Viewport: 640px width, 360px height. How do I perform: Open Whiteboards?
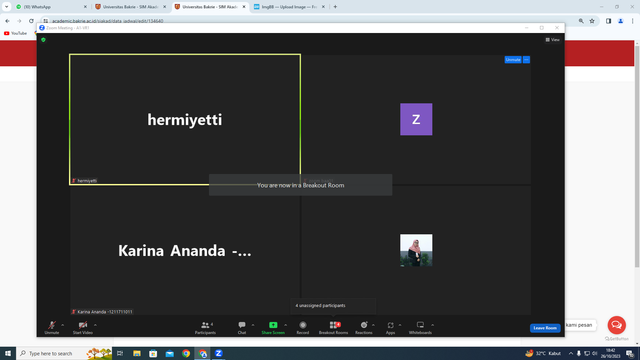click(x=420, y=327)
